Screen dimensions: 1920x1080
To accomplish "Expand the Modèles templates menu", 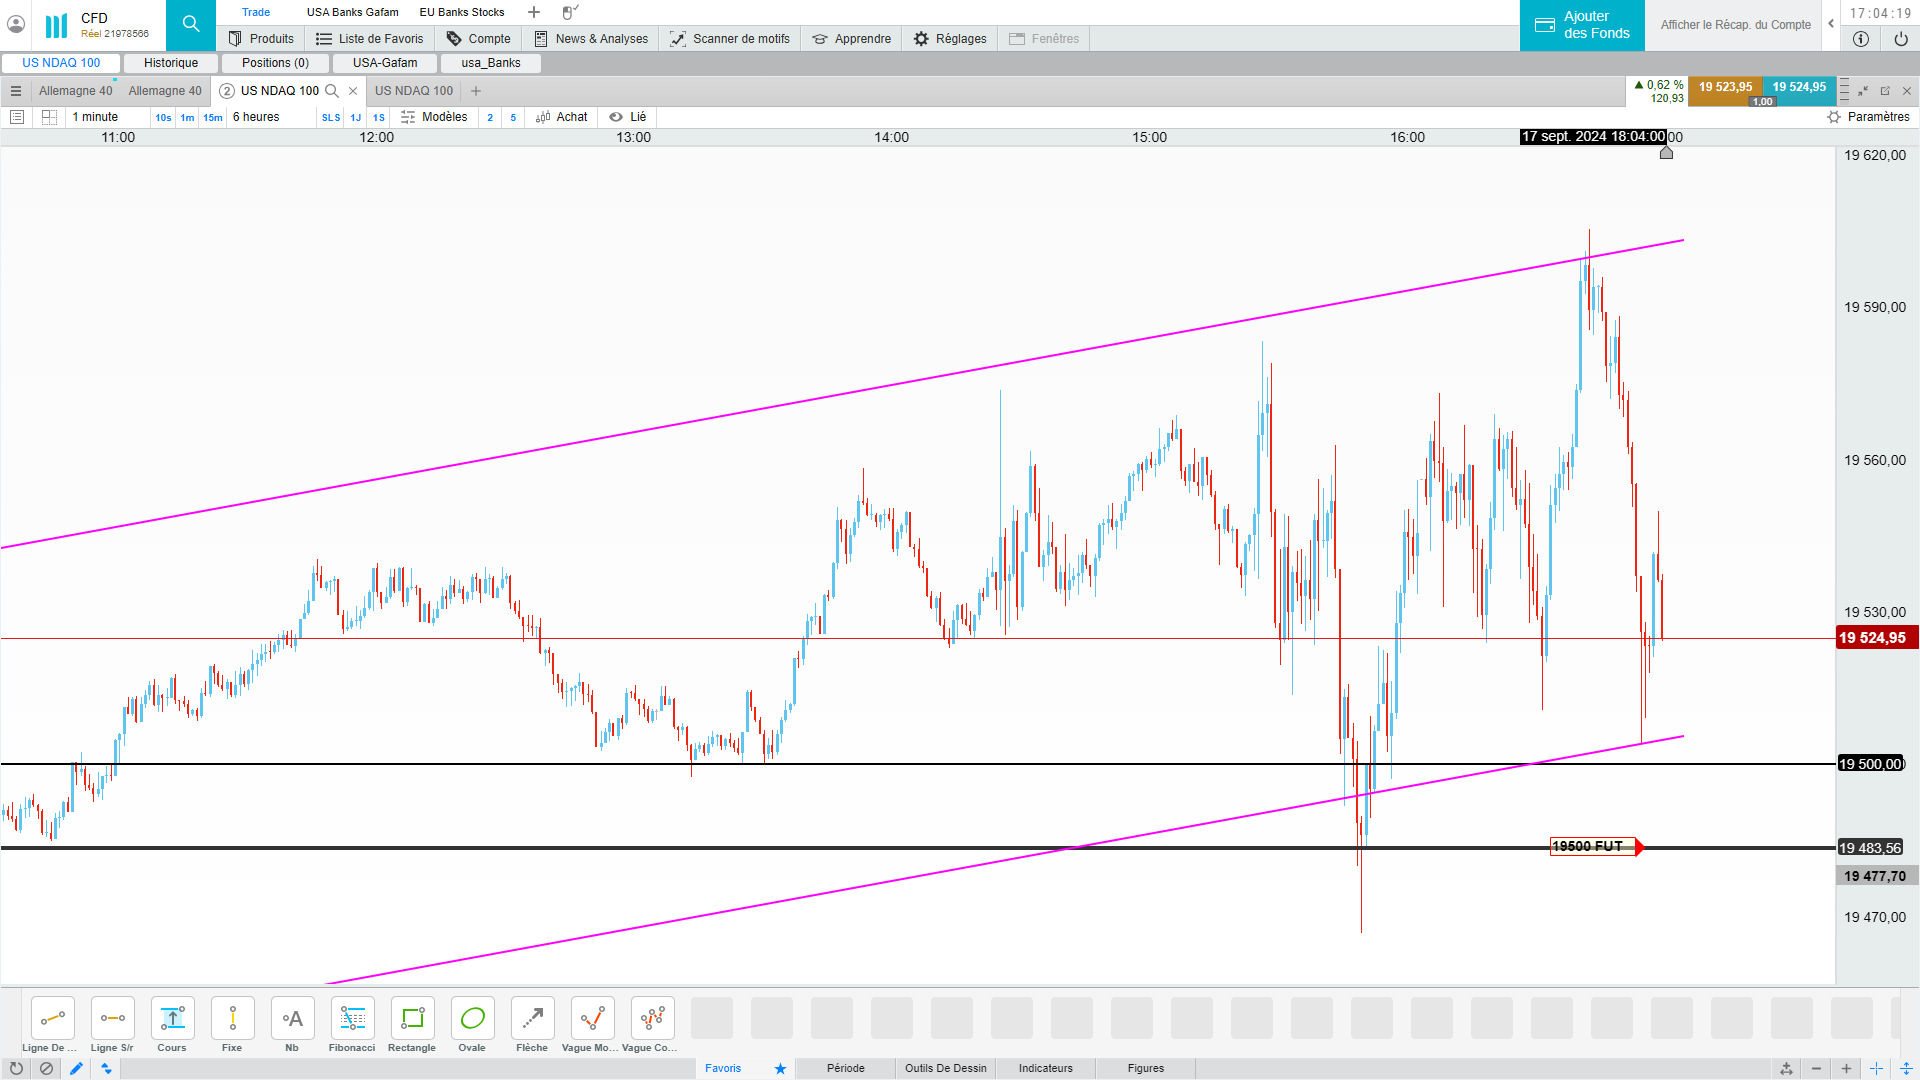I will pyautogui.click(x=434, y=117).
